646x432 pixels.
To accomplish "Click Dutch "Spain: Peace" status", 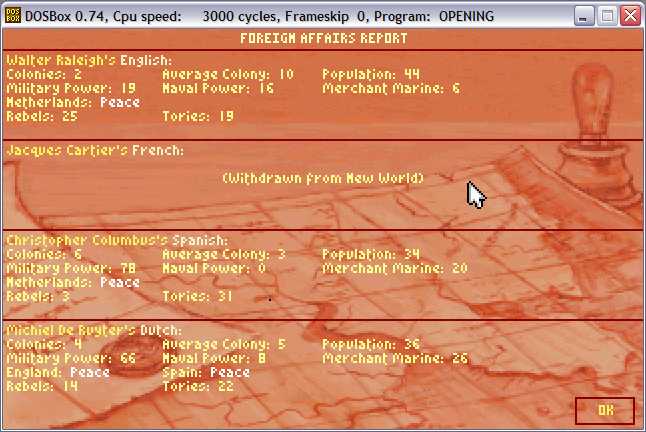I will point(206,372).
